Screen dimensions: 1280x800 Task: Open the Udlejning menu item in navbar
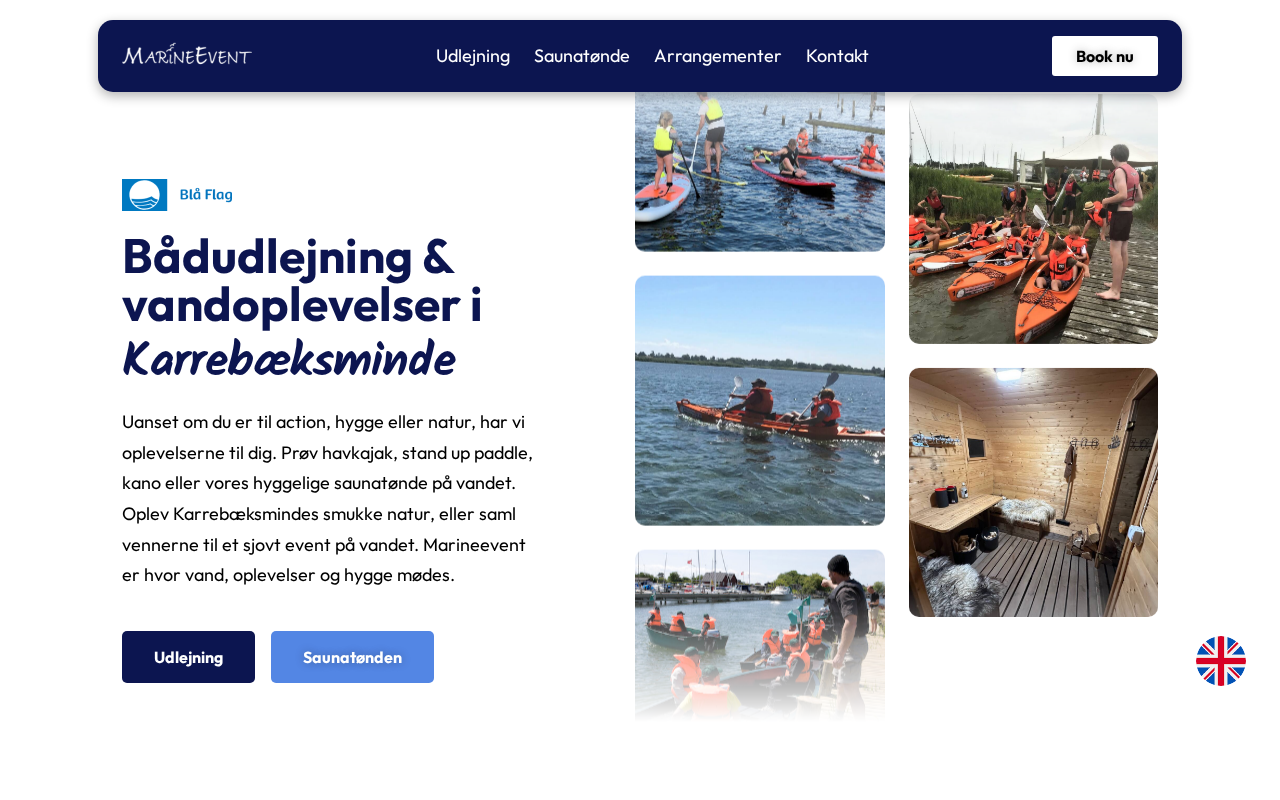tap(473, 56)
